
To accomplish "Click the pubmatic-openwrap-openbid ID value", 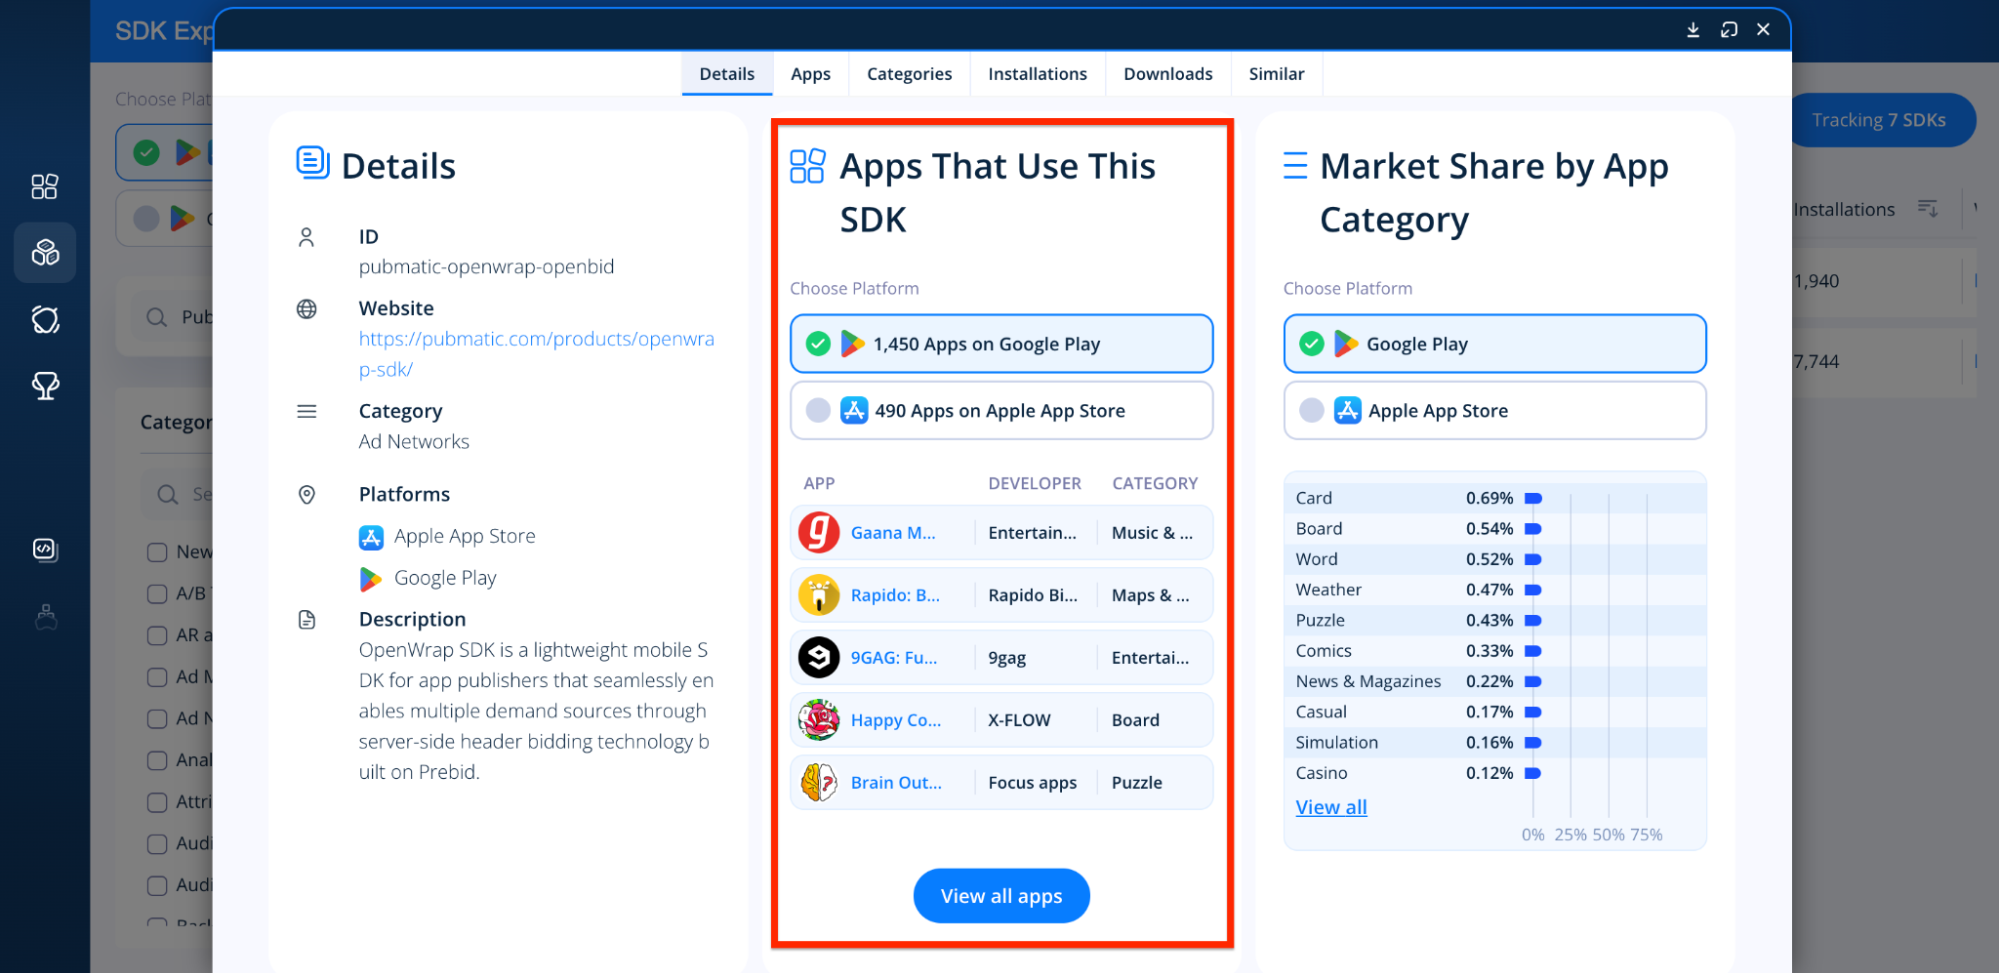I will [486, 267].
